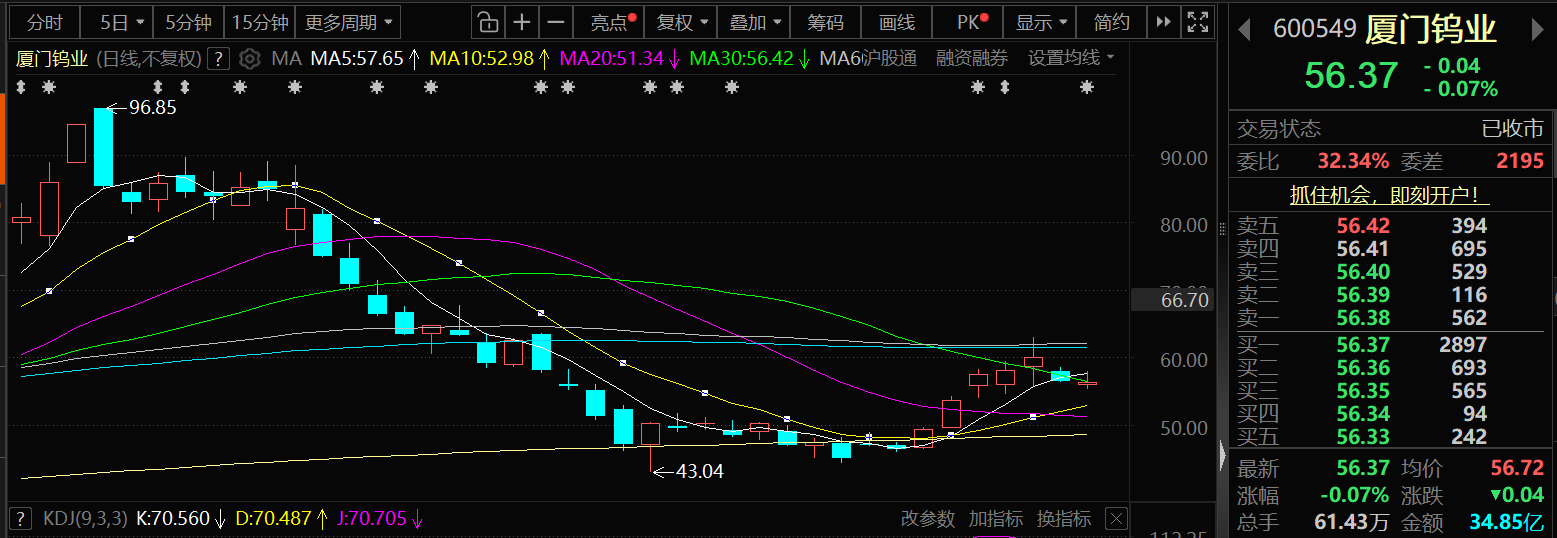Select the 卖一 ask row at 56.38
1557x538 pixels.
(1391, 318)
